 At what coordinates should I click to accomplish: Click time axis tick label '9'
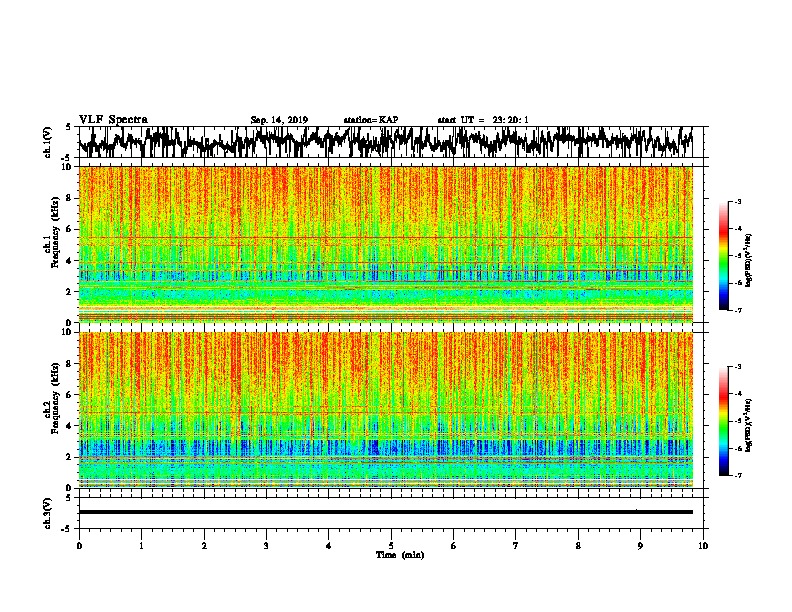coord(640,546)
